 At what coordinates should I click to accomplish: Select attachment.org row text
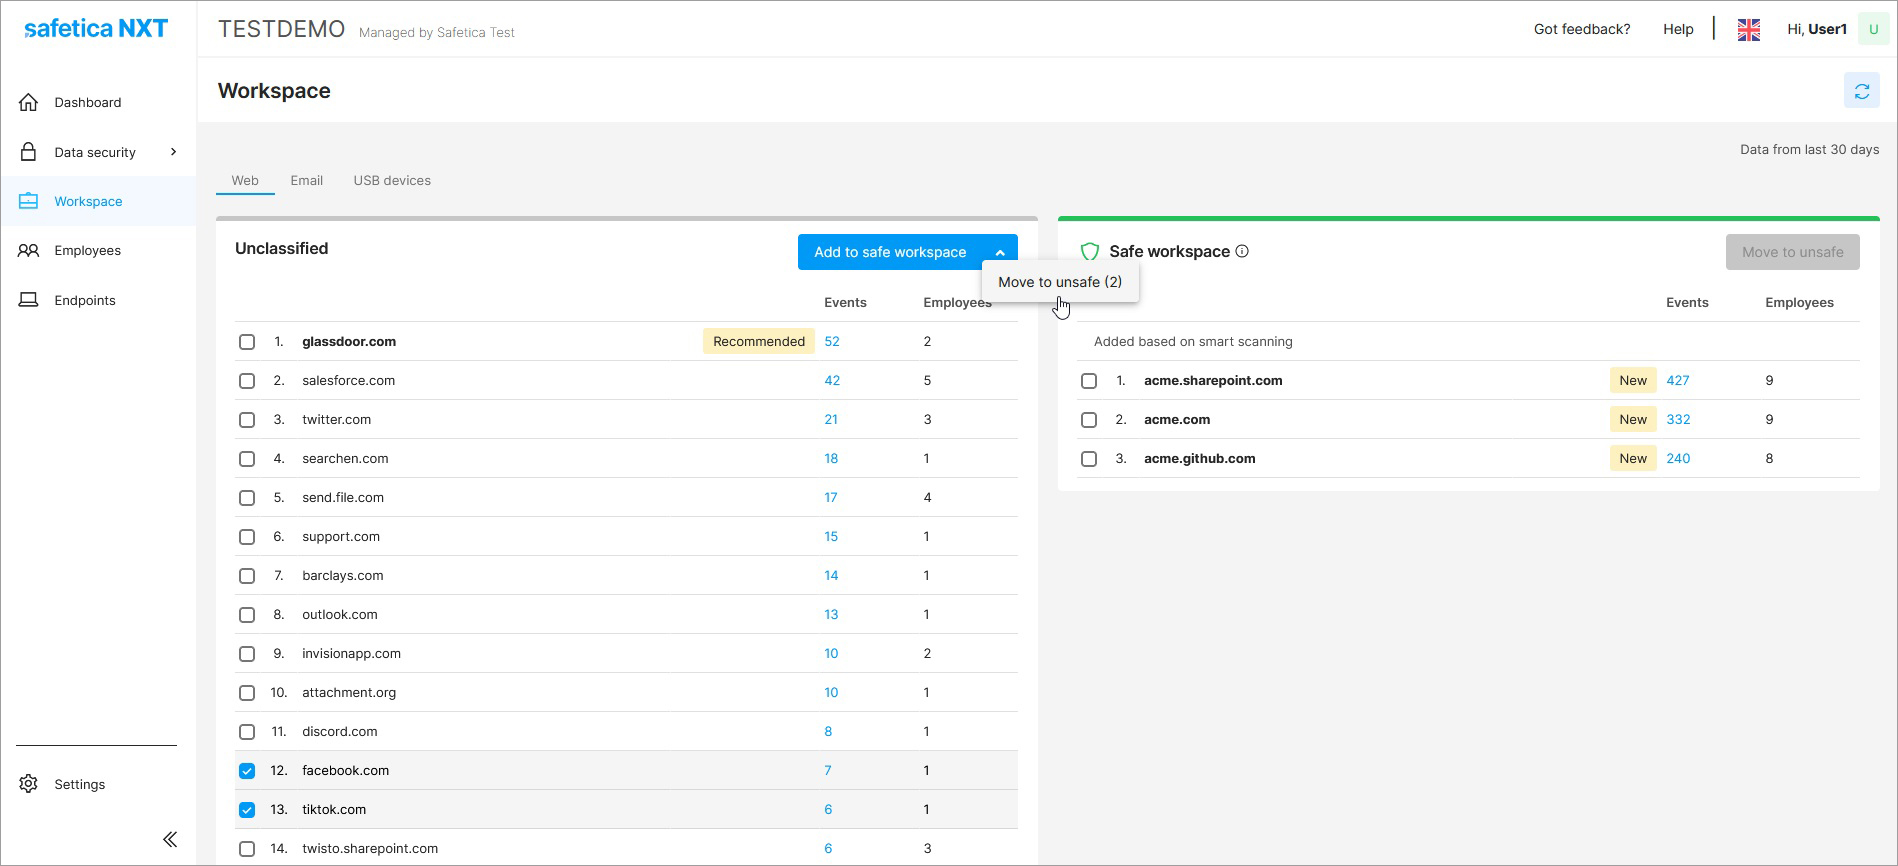[349, 693]
